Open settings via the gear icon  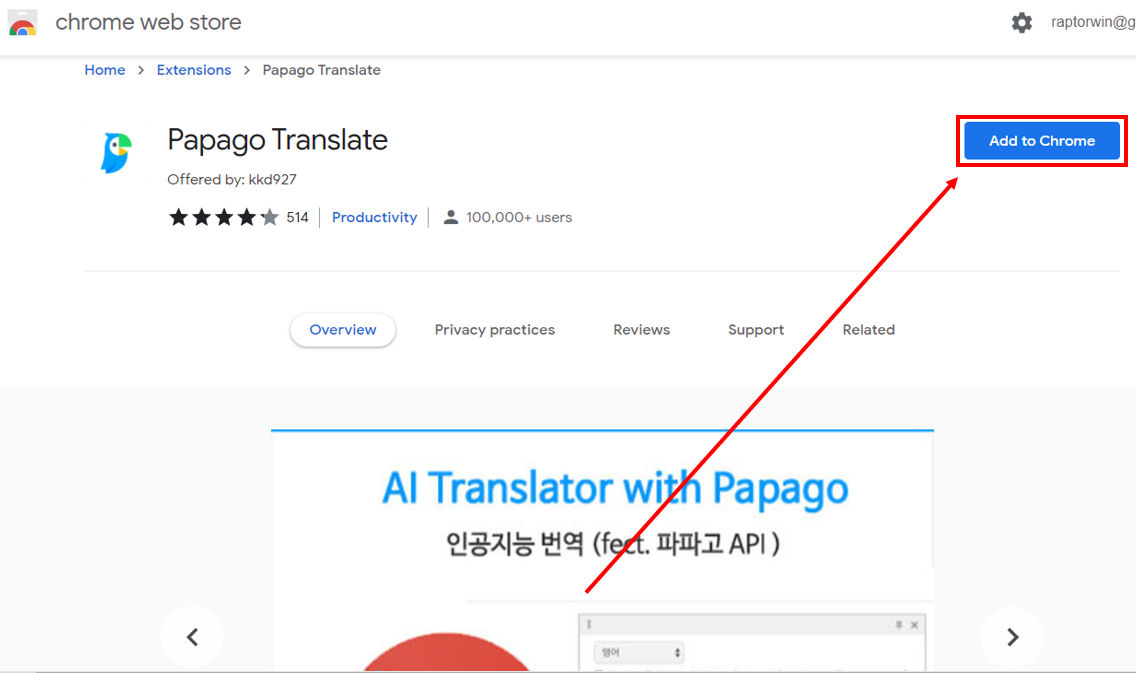click(1022, 22)
